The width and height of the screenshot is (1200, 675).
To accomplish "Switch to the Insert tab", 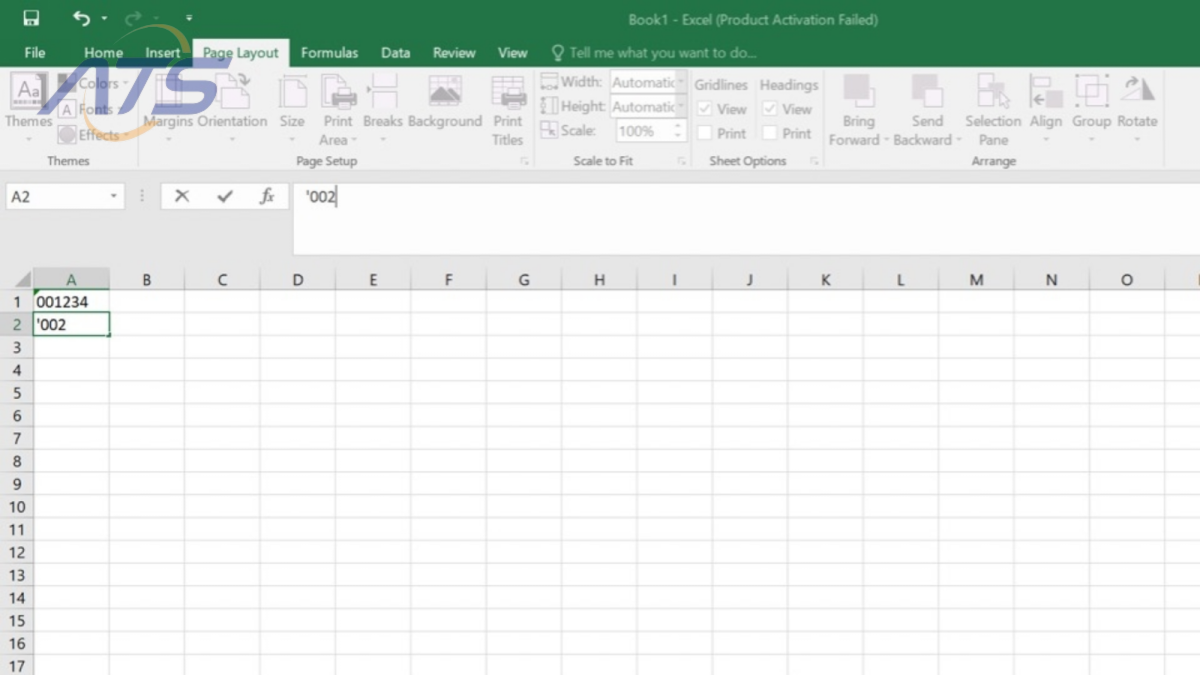I will (x=163, y=53).
